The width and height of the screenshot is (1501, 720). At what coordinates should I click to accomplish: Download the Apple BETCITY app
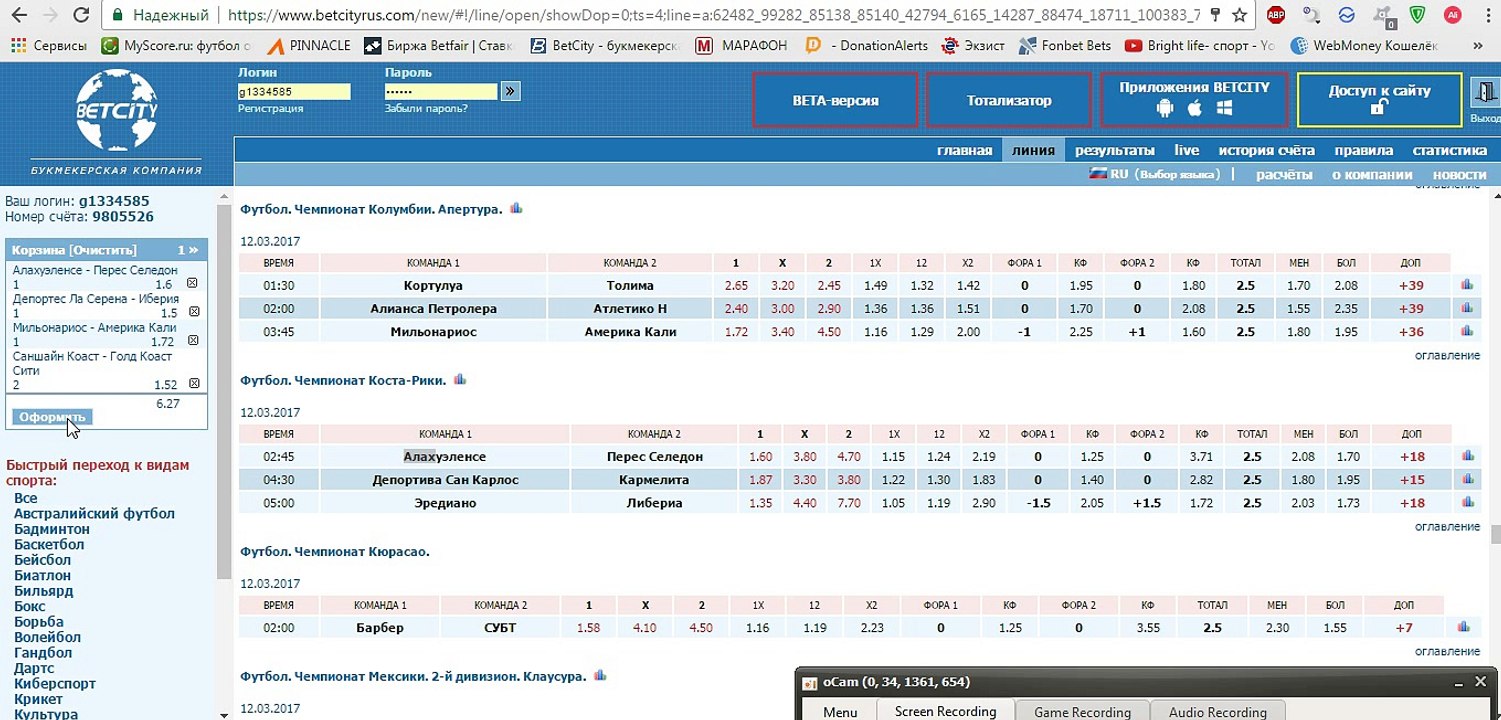1194,109
